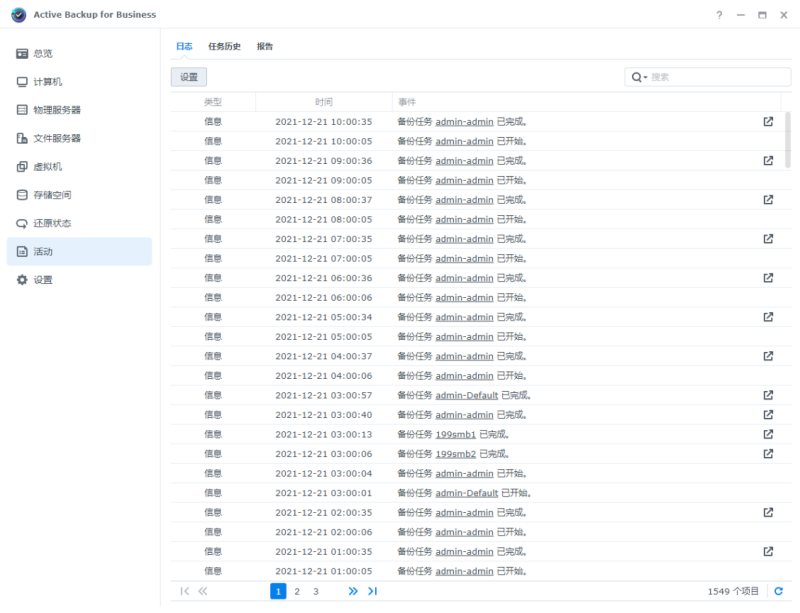Screen dimensions: 800x613
Task: Click the 设置 button above the log table
Action: pos(189,77)
